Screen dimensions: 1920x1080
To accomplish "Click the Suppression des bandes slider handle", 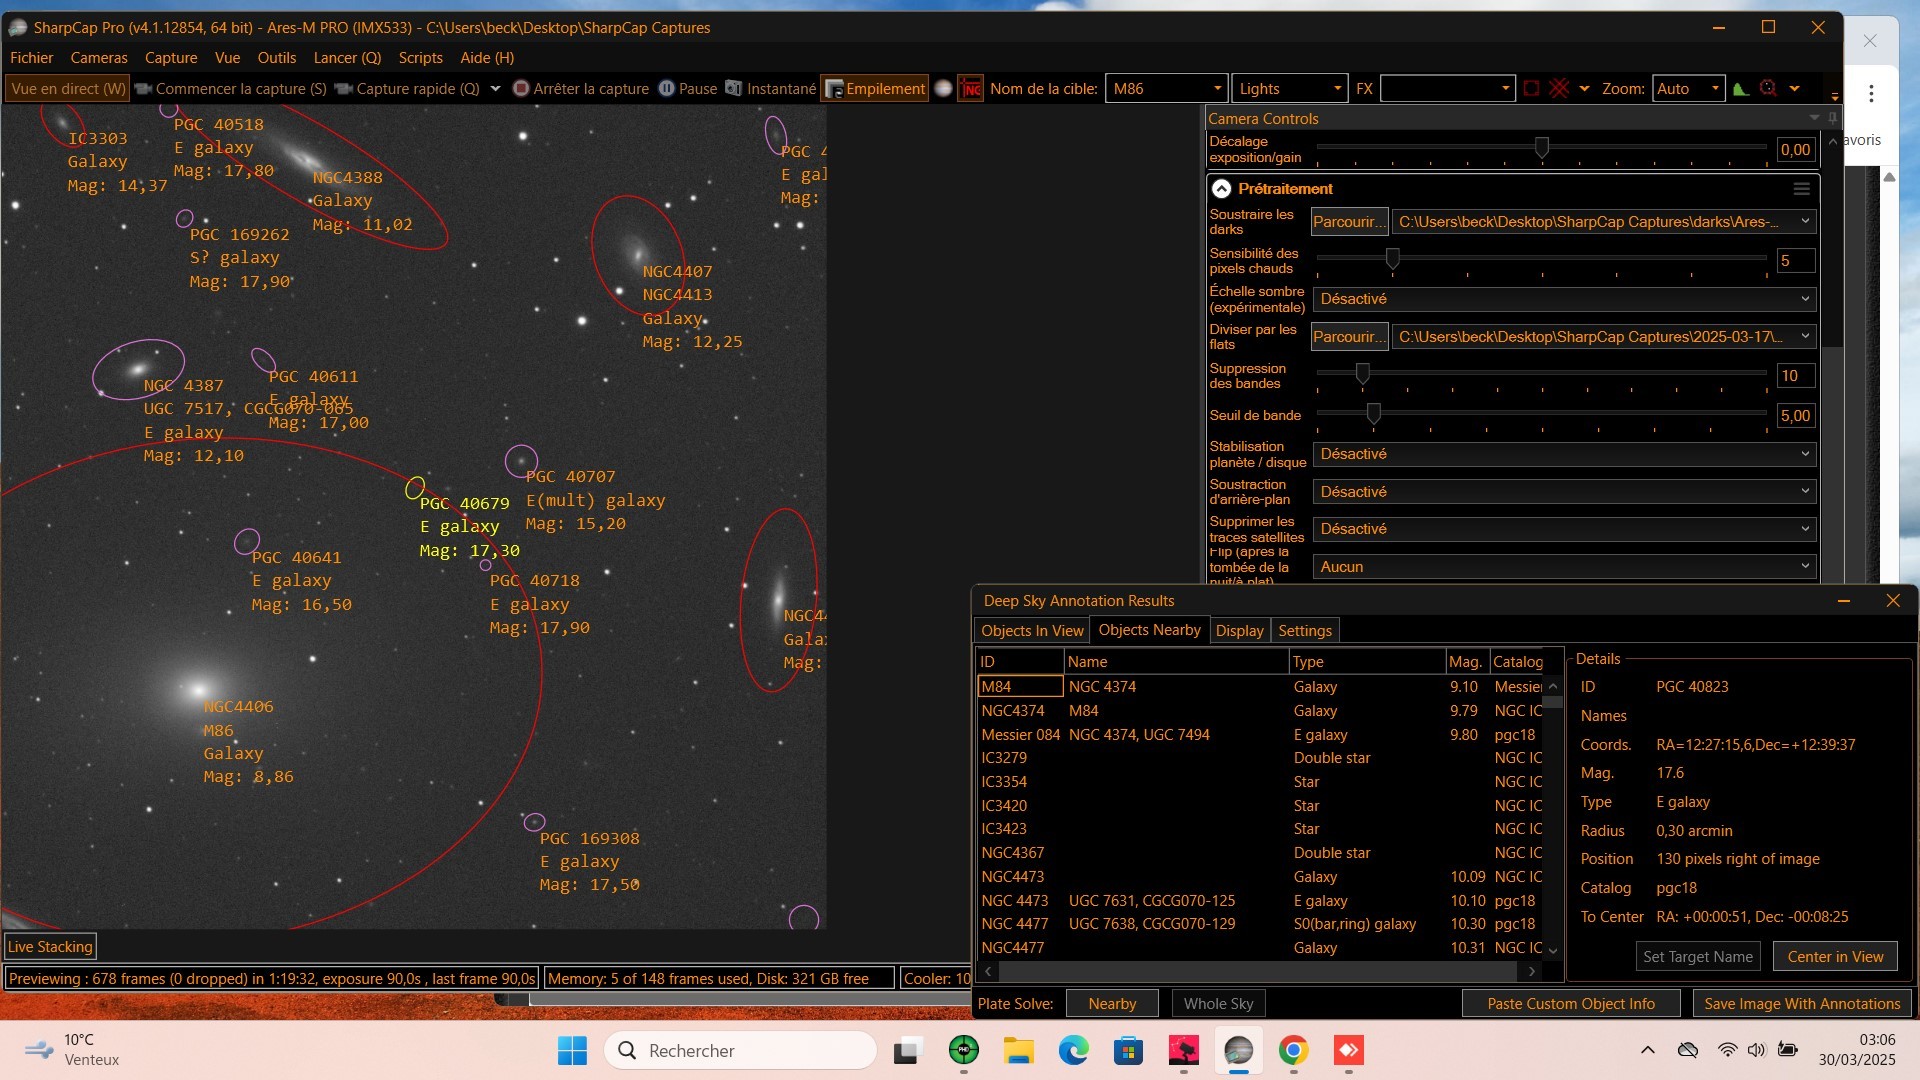I will pyautogui.click(x=1362, y=374).
